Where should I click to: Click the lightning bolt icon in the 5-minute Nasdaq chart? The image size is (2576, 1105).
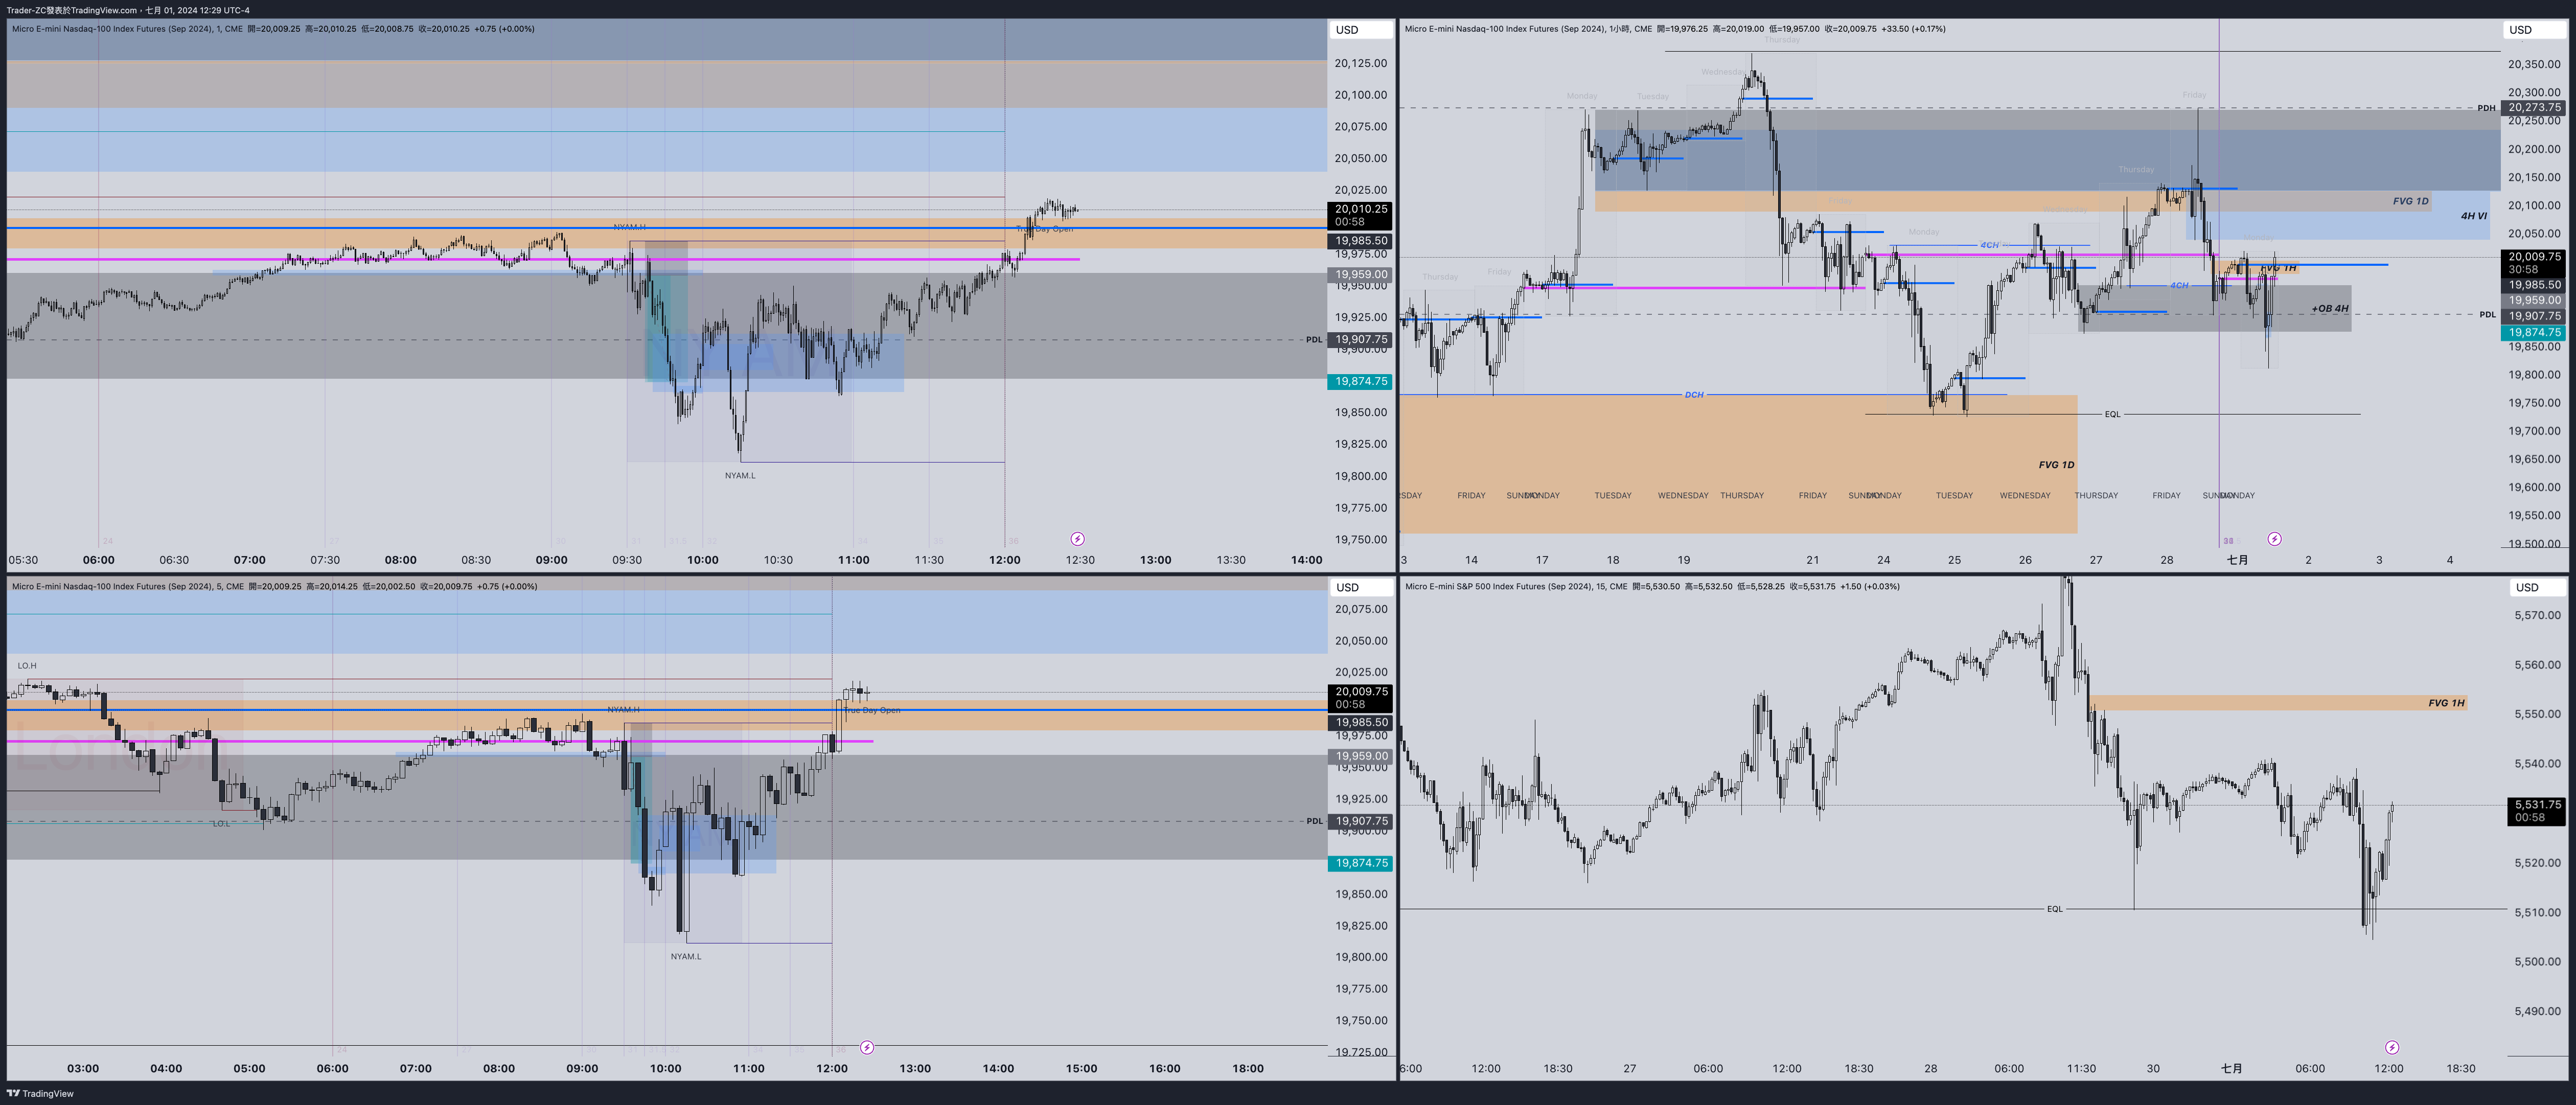(867, 1048)
